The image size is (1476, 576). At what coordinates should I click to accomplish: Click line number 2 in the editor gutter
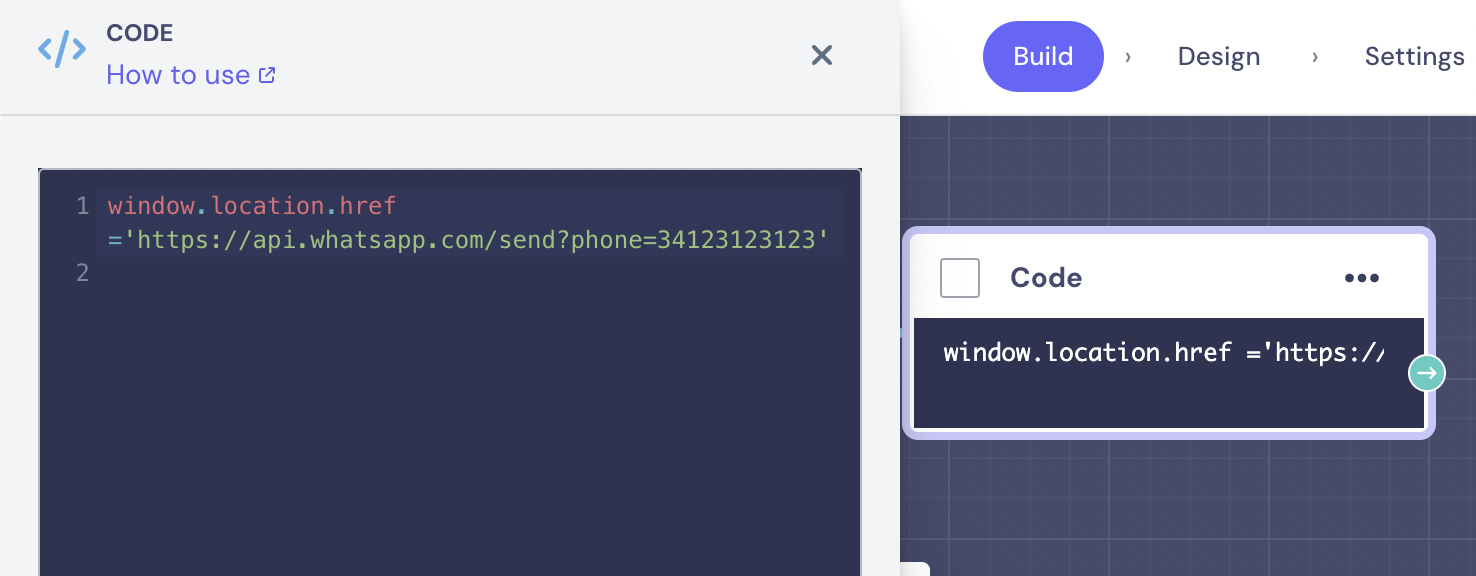click(x=83, y=273)
